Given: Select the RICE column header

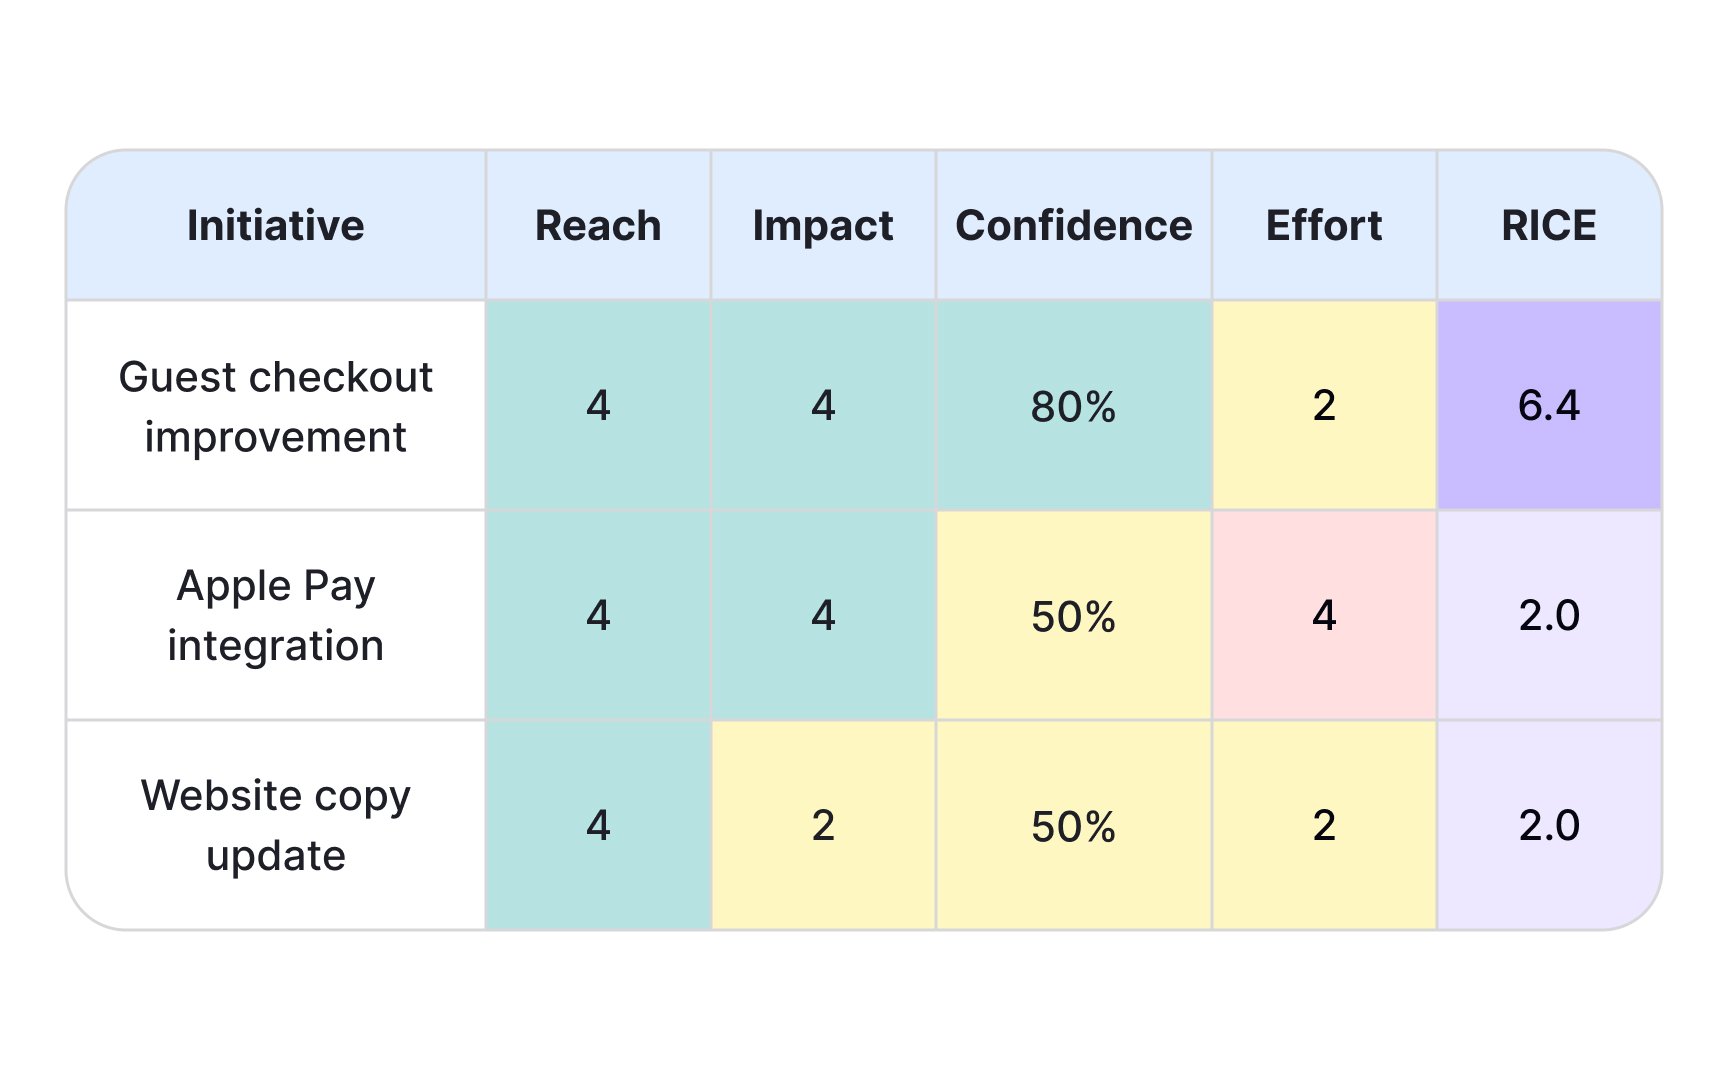Looking at the screenshot, I should pyautogui.click(x=1549, y=226).
